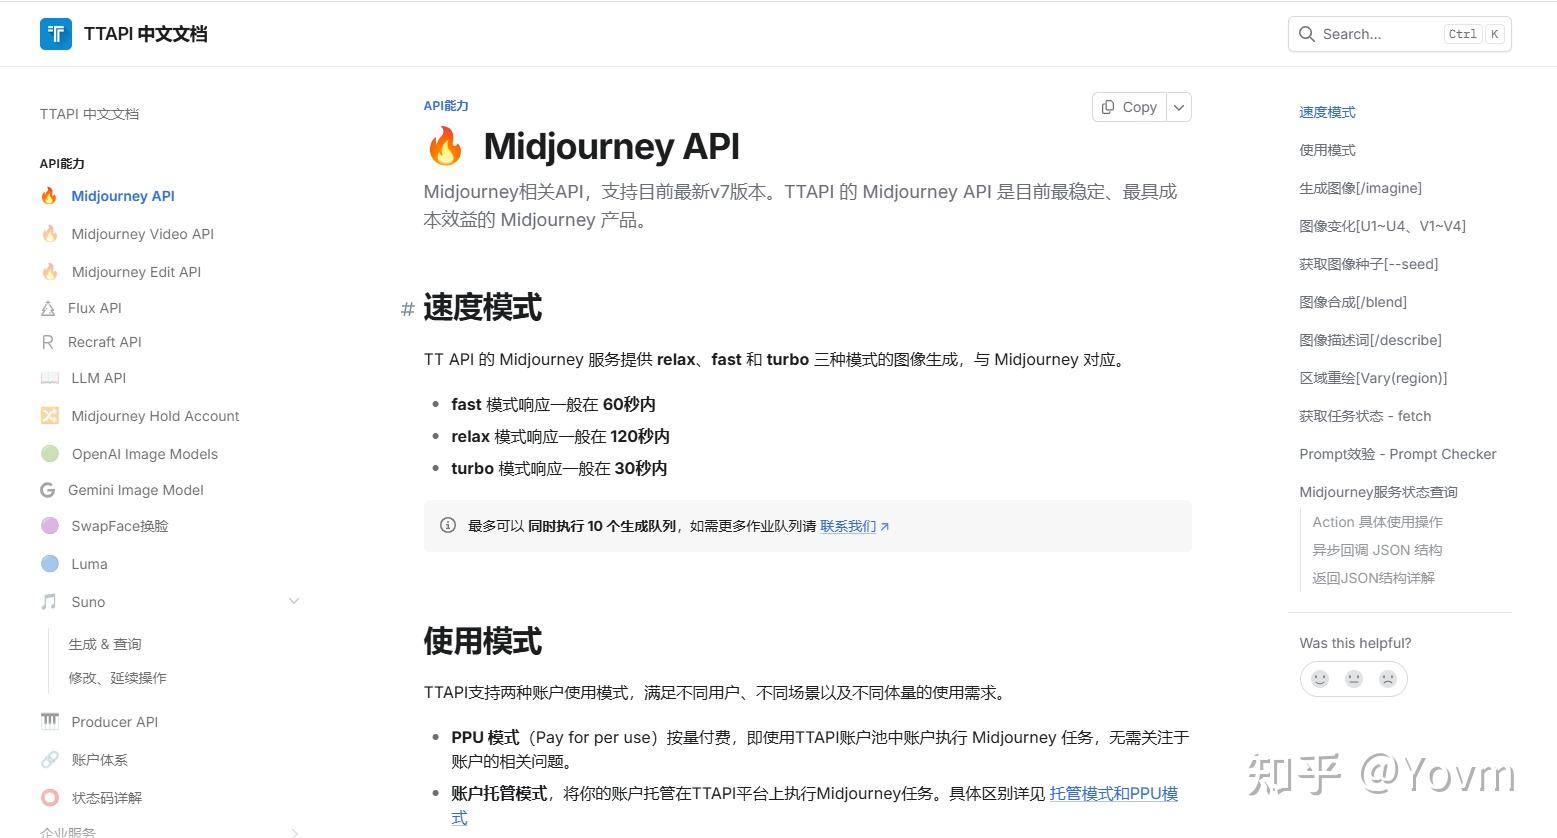
Task: Open the Copy button dropdown arrow
Action: tap(1178, 106)
